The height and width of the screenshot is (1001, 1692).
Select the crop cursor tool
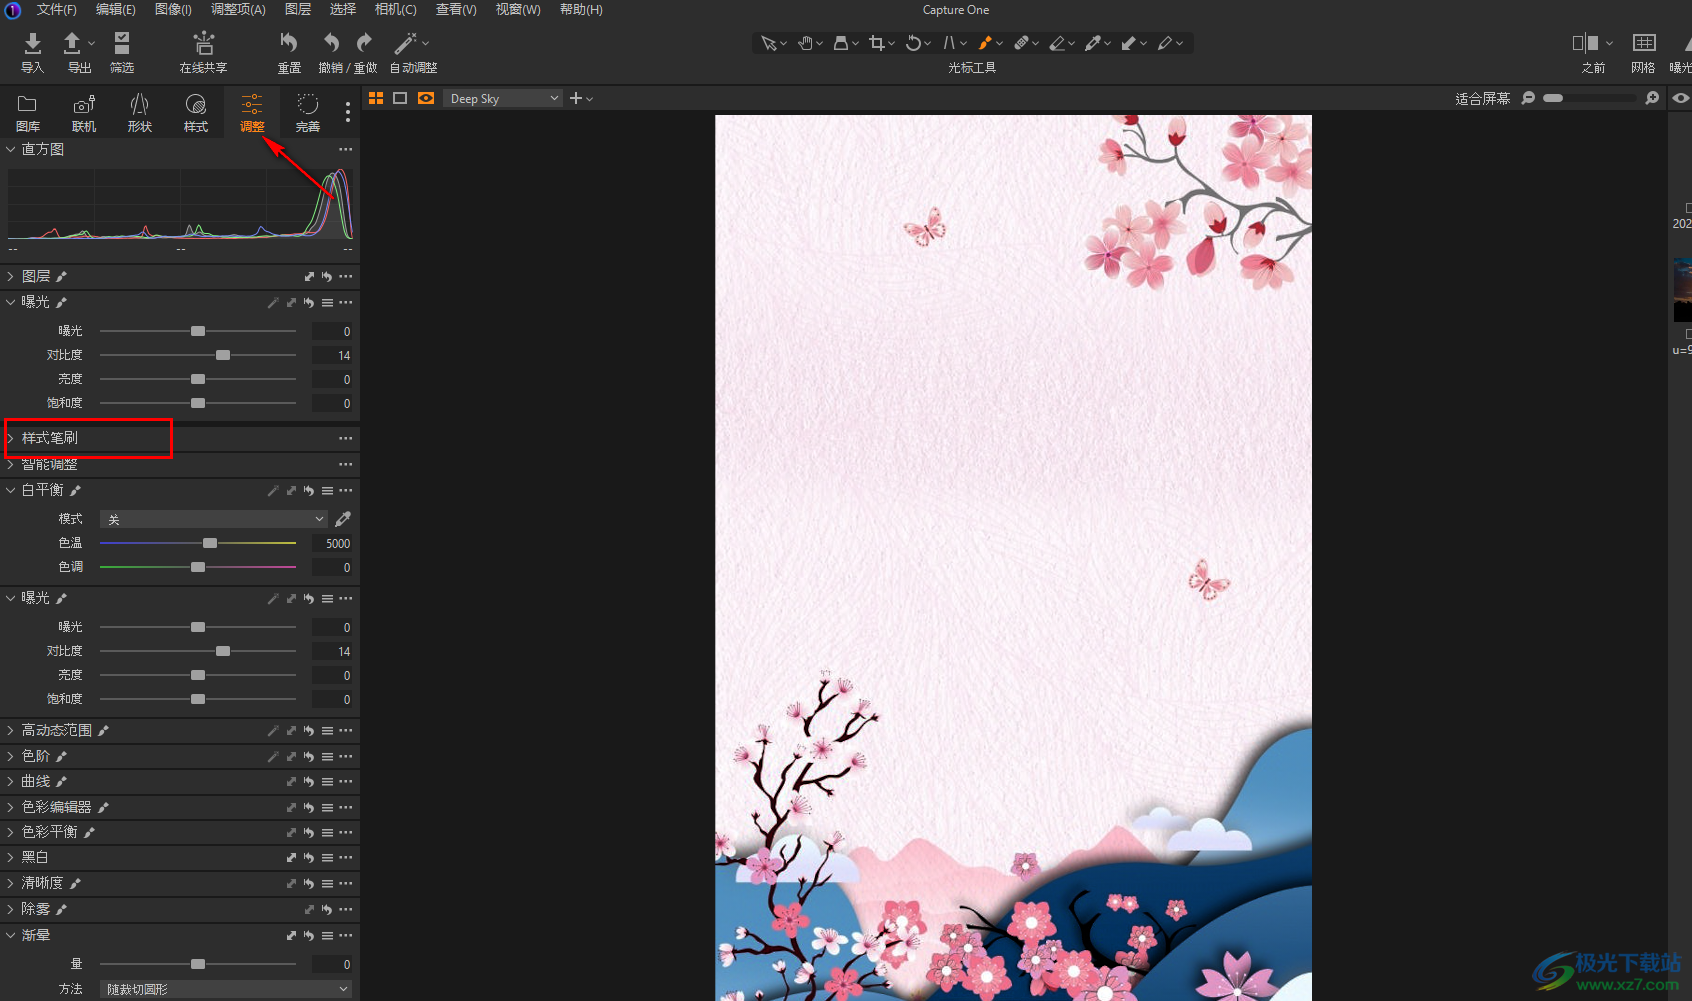pos(877,43)
